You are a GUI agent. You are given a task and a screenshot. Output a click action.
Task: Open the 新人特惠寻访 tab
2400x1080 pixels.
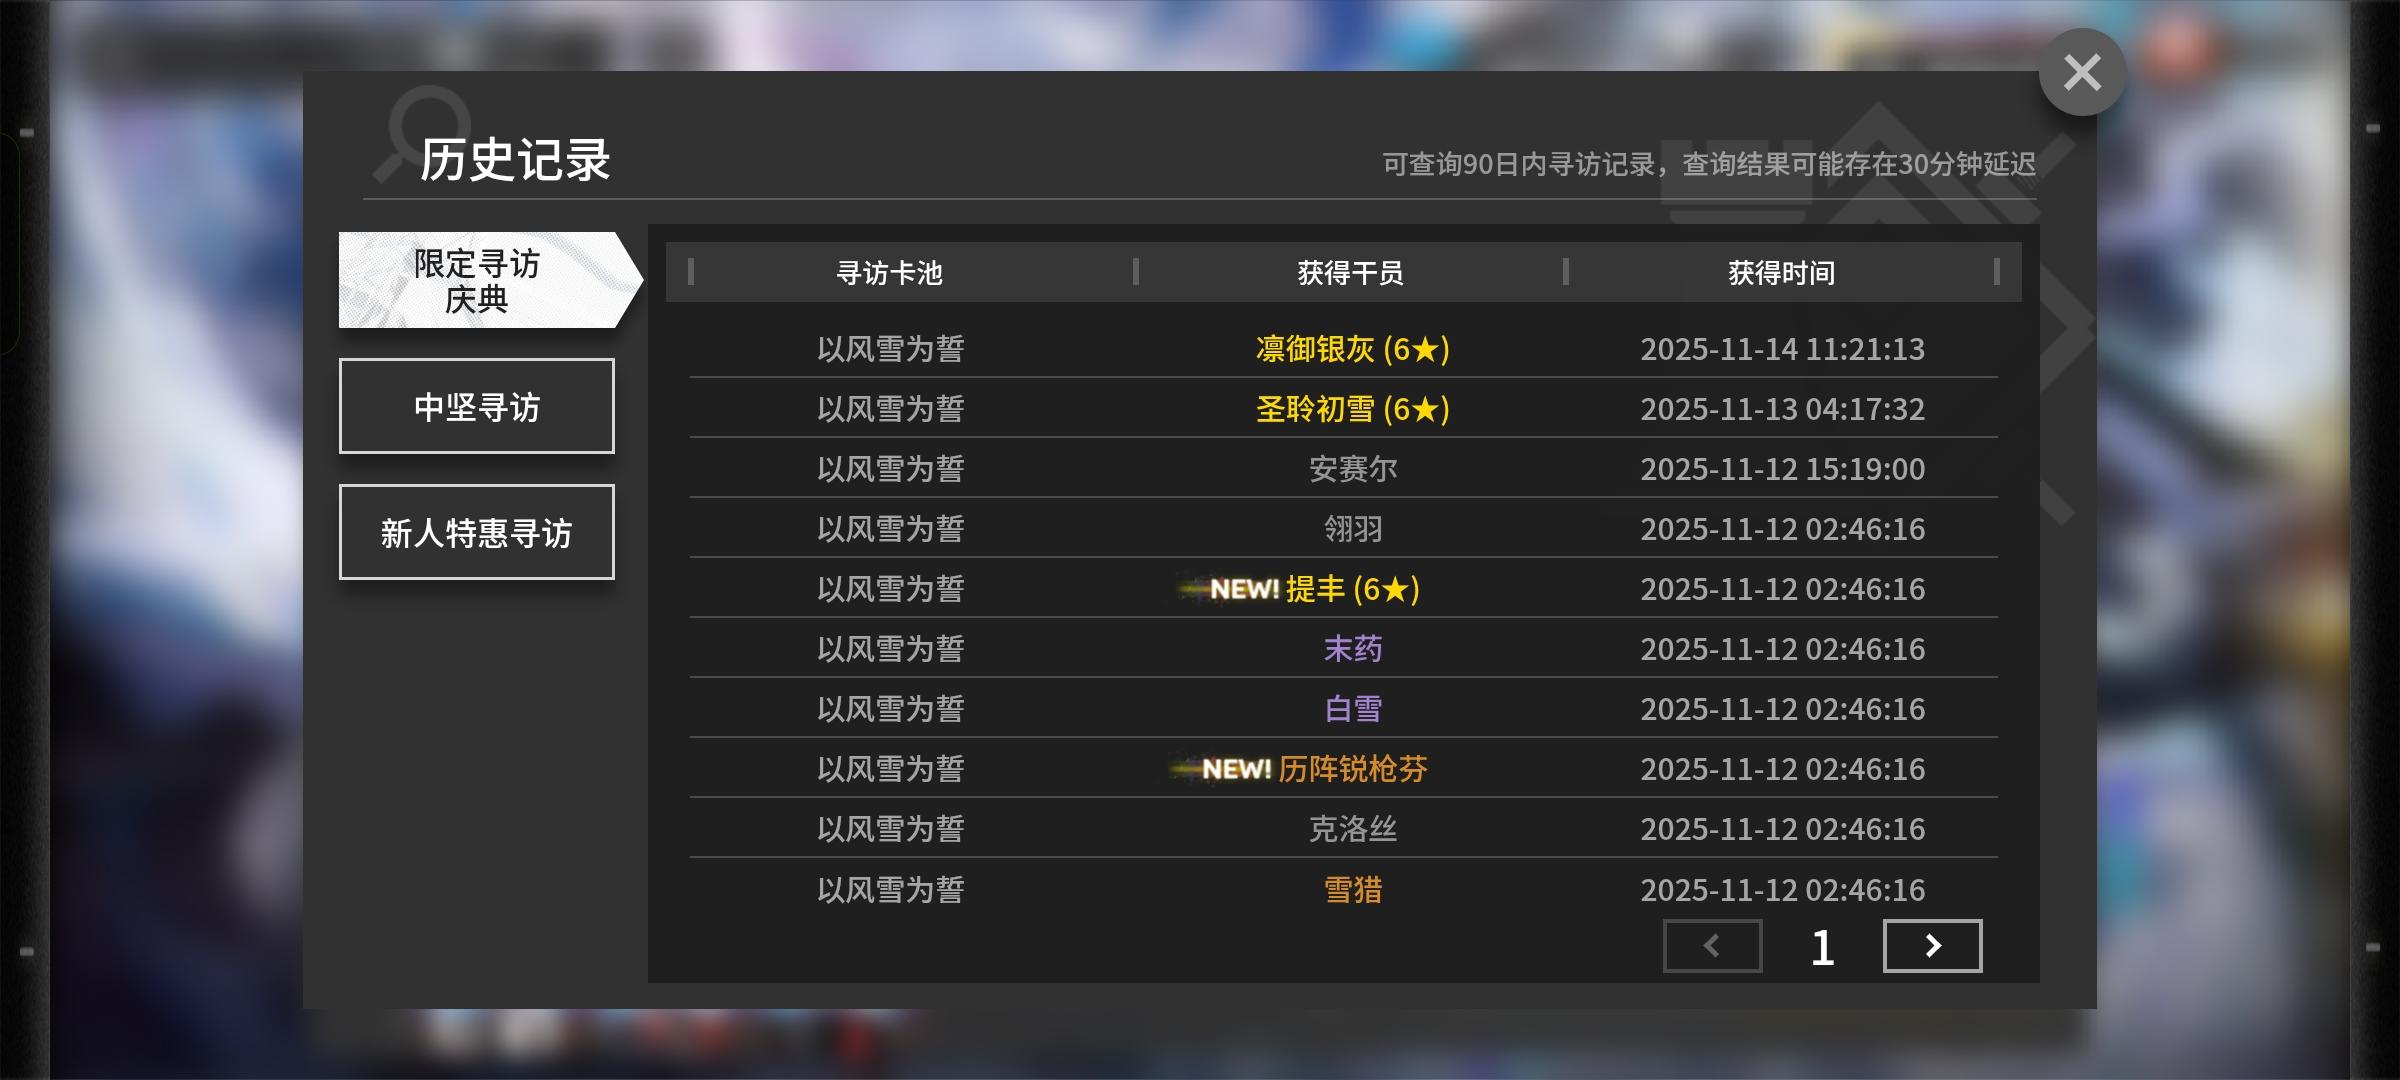[477, 533]
